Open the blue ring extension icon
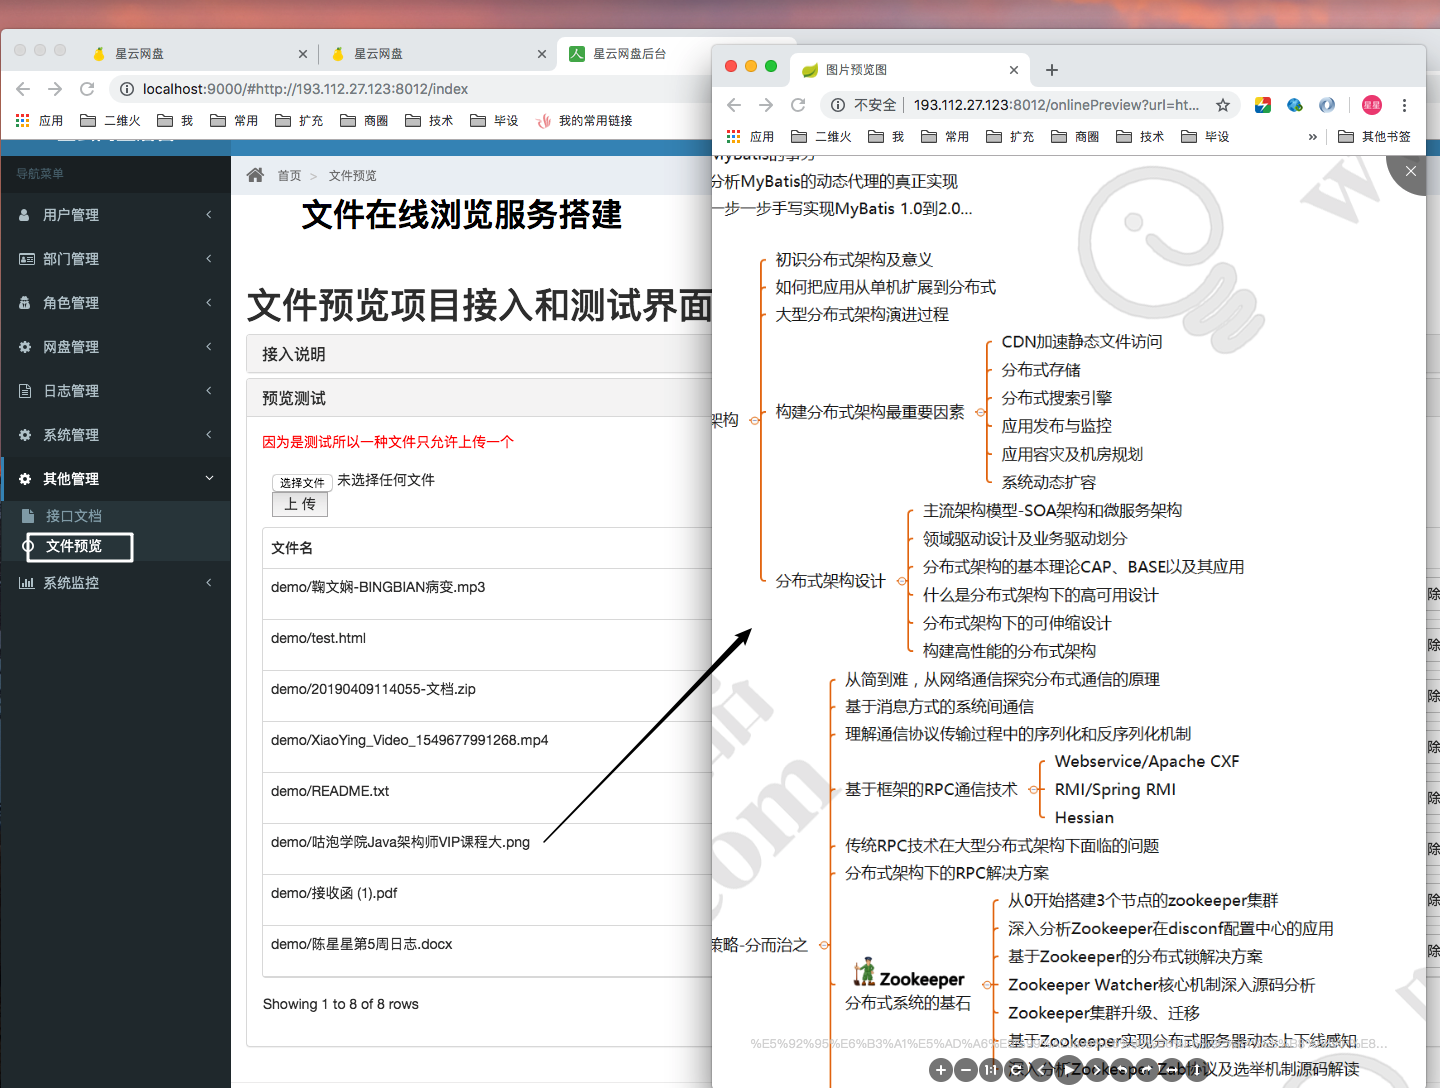The height and width of the screenshot is (1088, 1440). point(1327,105)
